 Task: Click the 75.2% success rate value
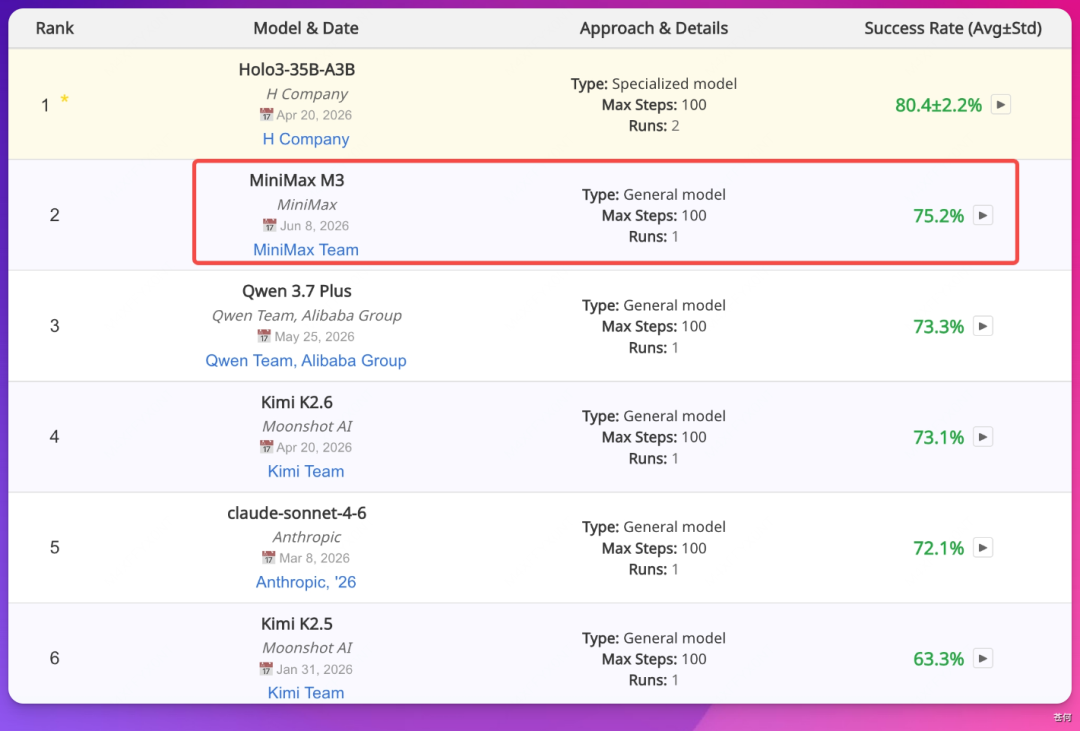pyautogui.click(x=938, y=216)
